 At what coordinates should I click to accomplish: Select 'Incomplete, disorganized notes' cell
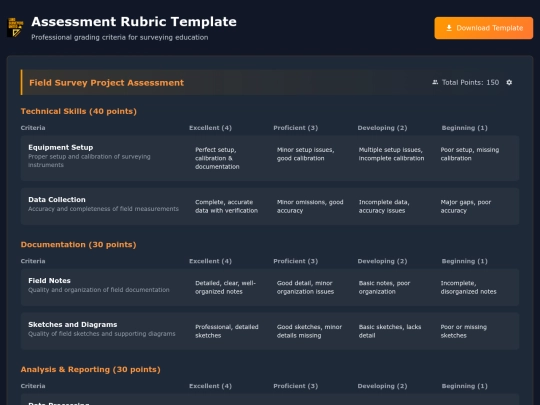pos(468,287)
